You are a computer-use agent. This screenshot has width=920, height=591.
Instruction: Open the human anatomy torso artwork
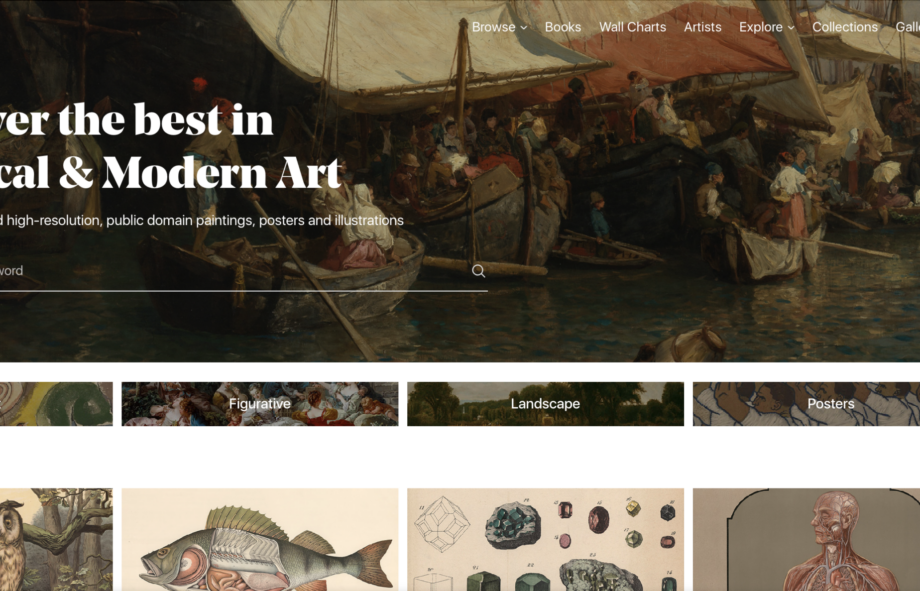[806, 539]
